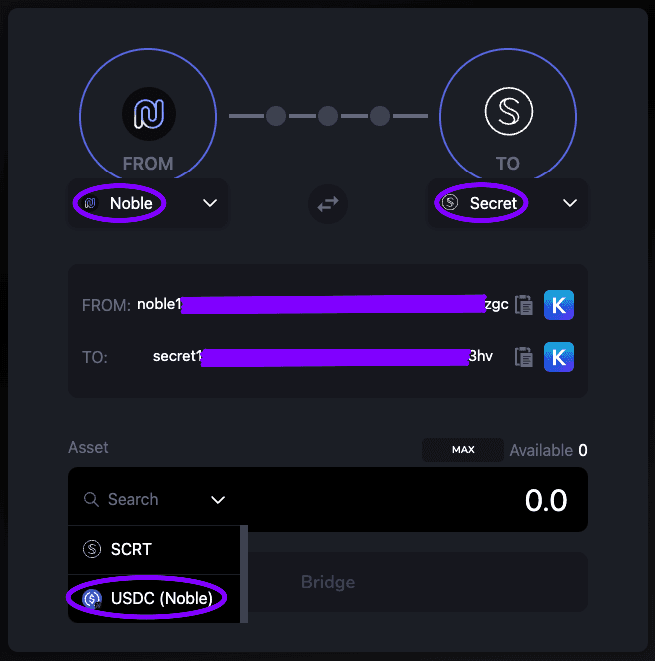655x661 pixels.
Task: Click the Noble logo in FROM circle
Action: (148, 112)
